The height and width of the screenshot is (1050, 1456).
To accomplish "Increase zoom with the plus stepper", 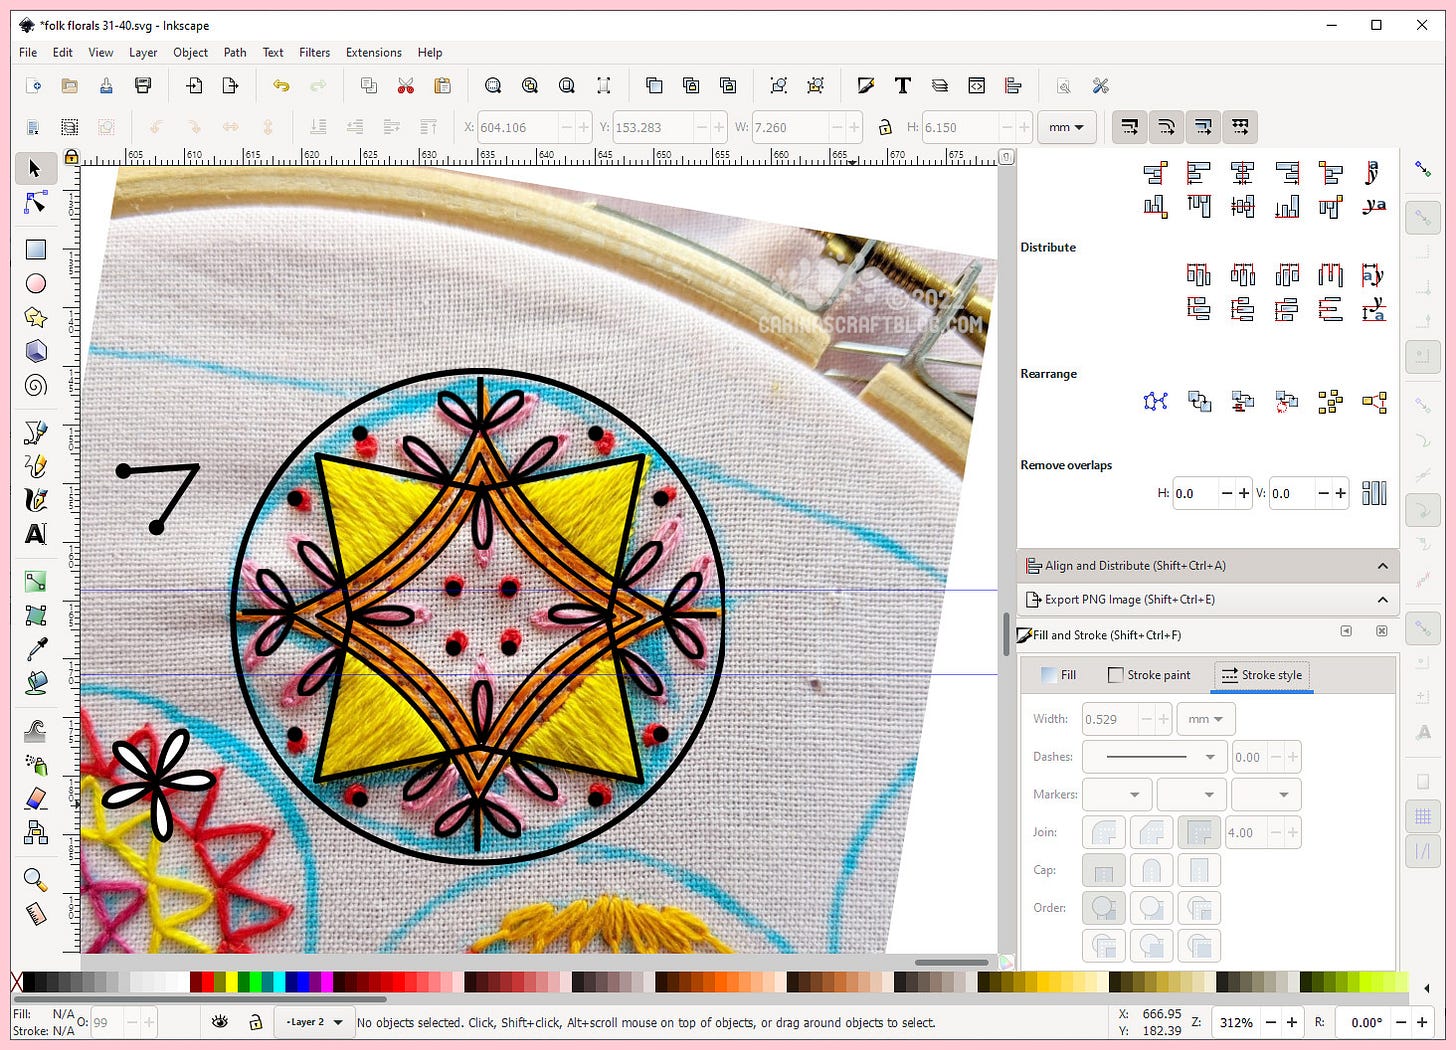I will (x=1292, y=1022).
